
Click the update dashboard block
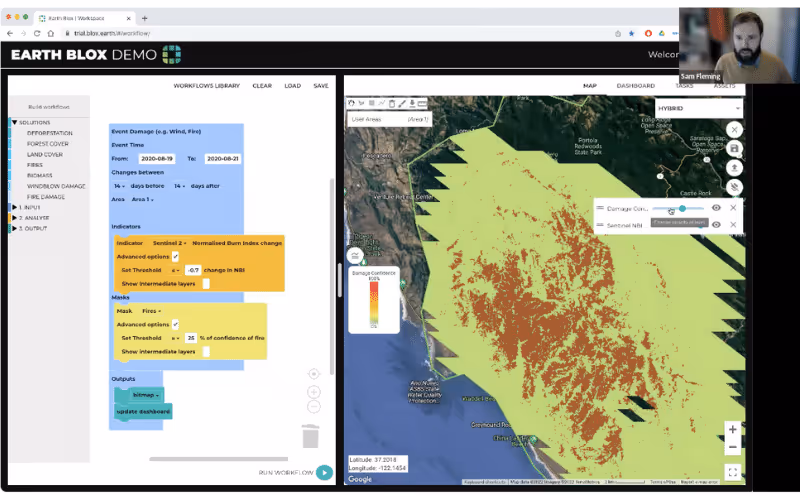point(143,411)
